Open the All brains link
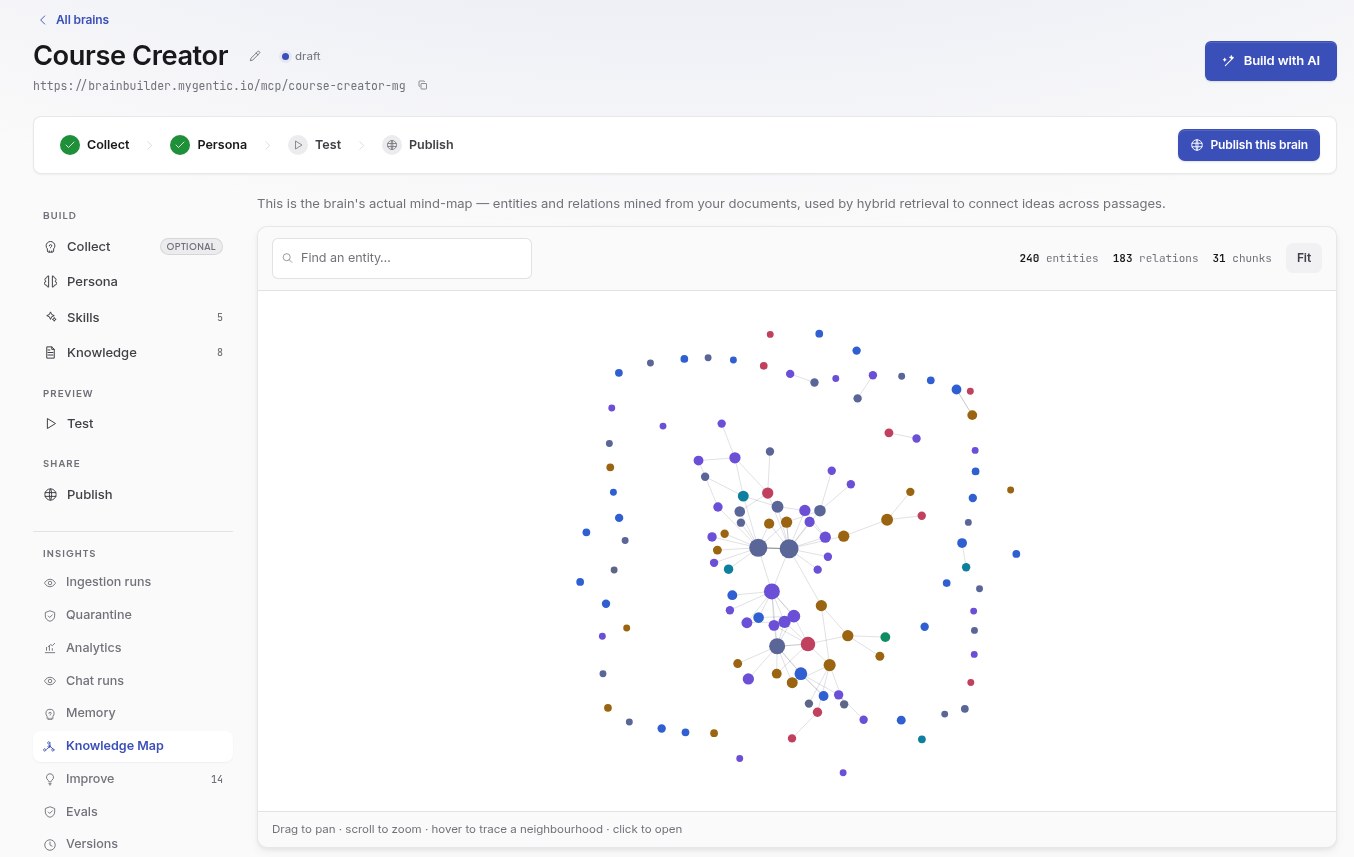This screenshot has height=857, width=1354. point(83,20)
